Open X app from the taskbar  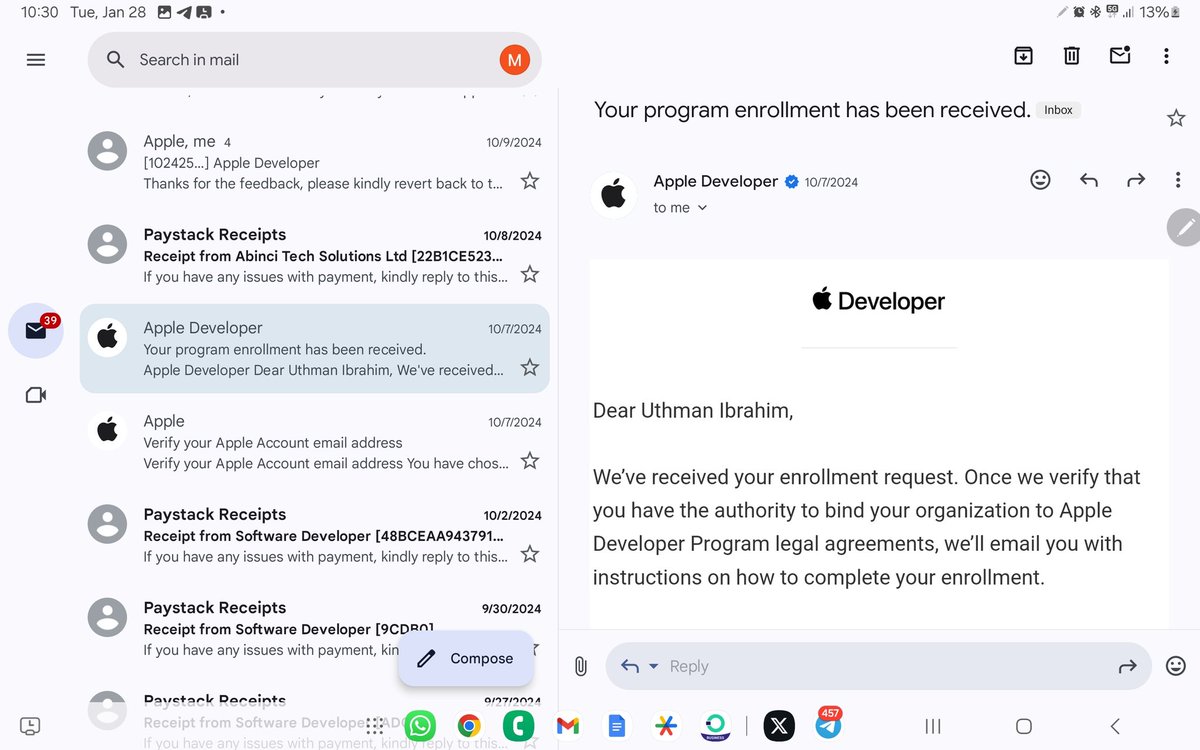point(779,726)
